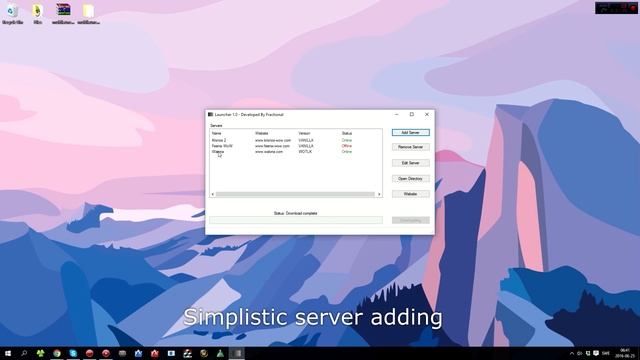Click the Add Server button
Image resolution: width=640 pixels, height=360 pixels.
tap(411, 133)
